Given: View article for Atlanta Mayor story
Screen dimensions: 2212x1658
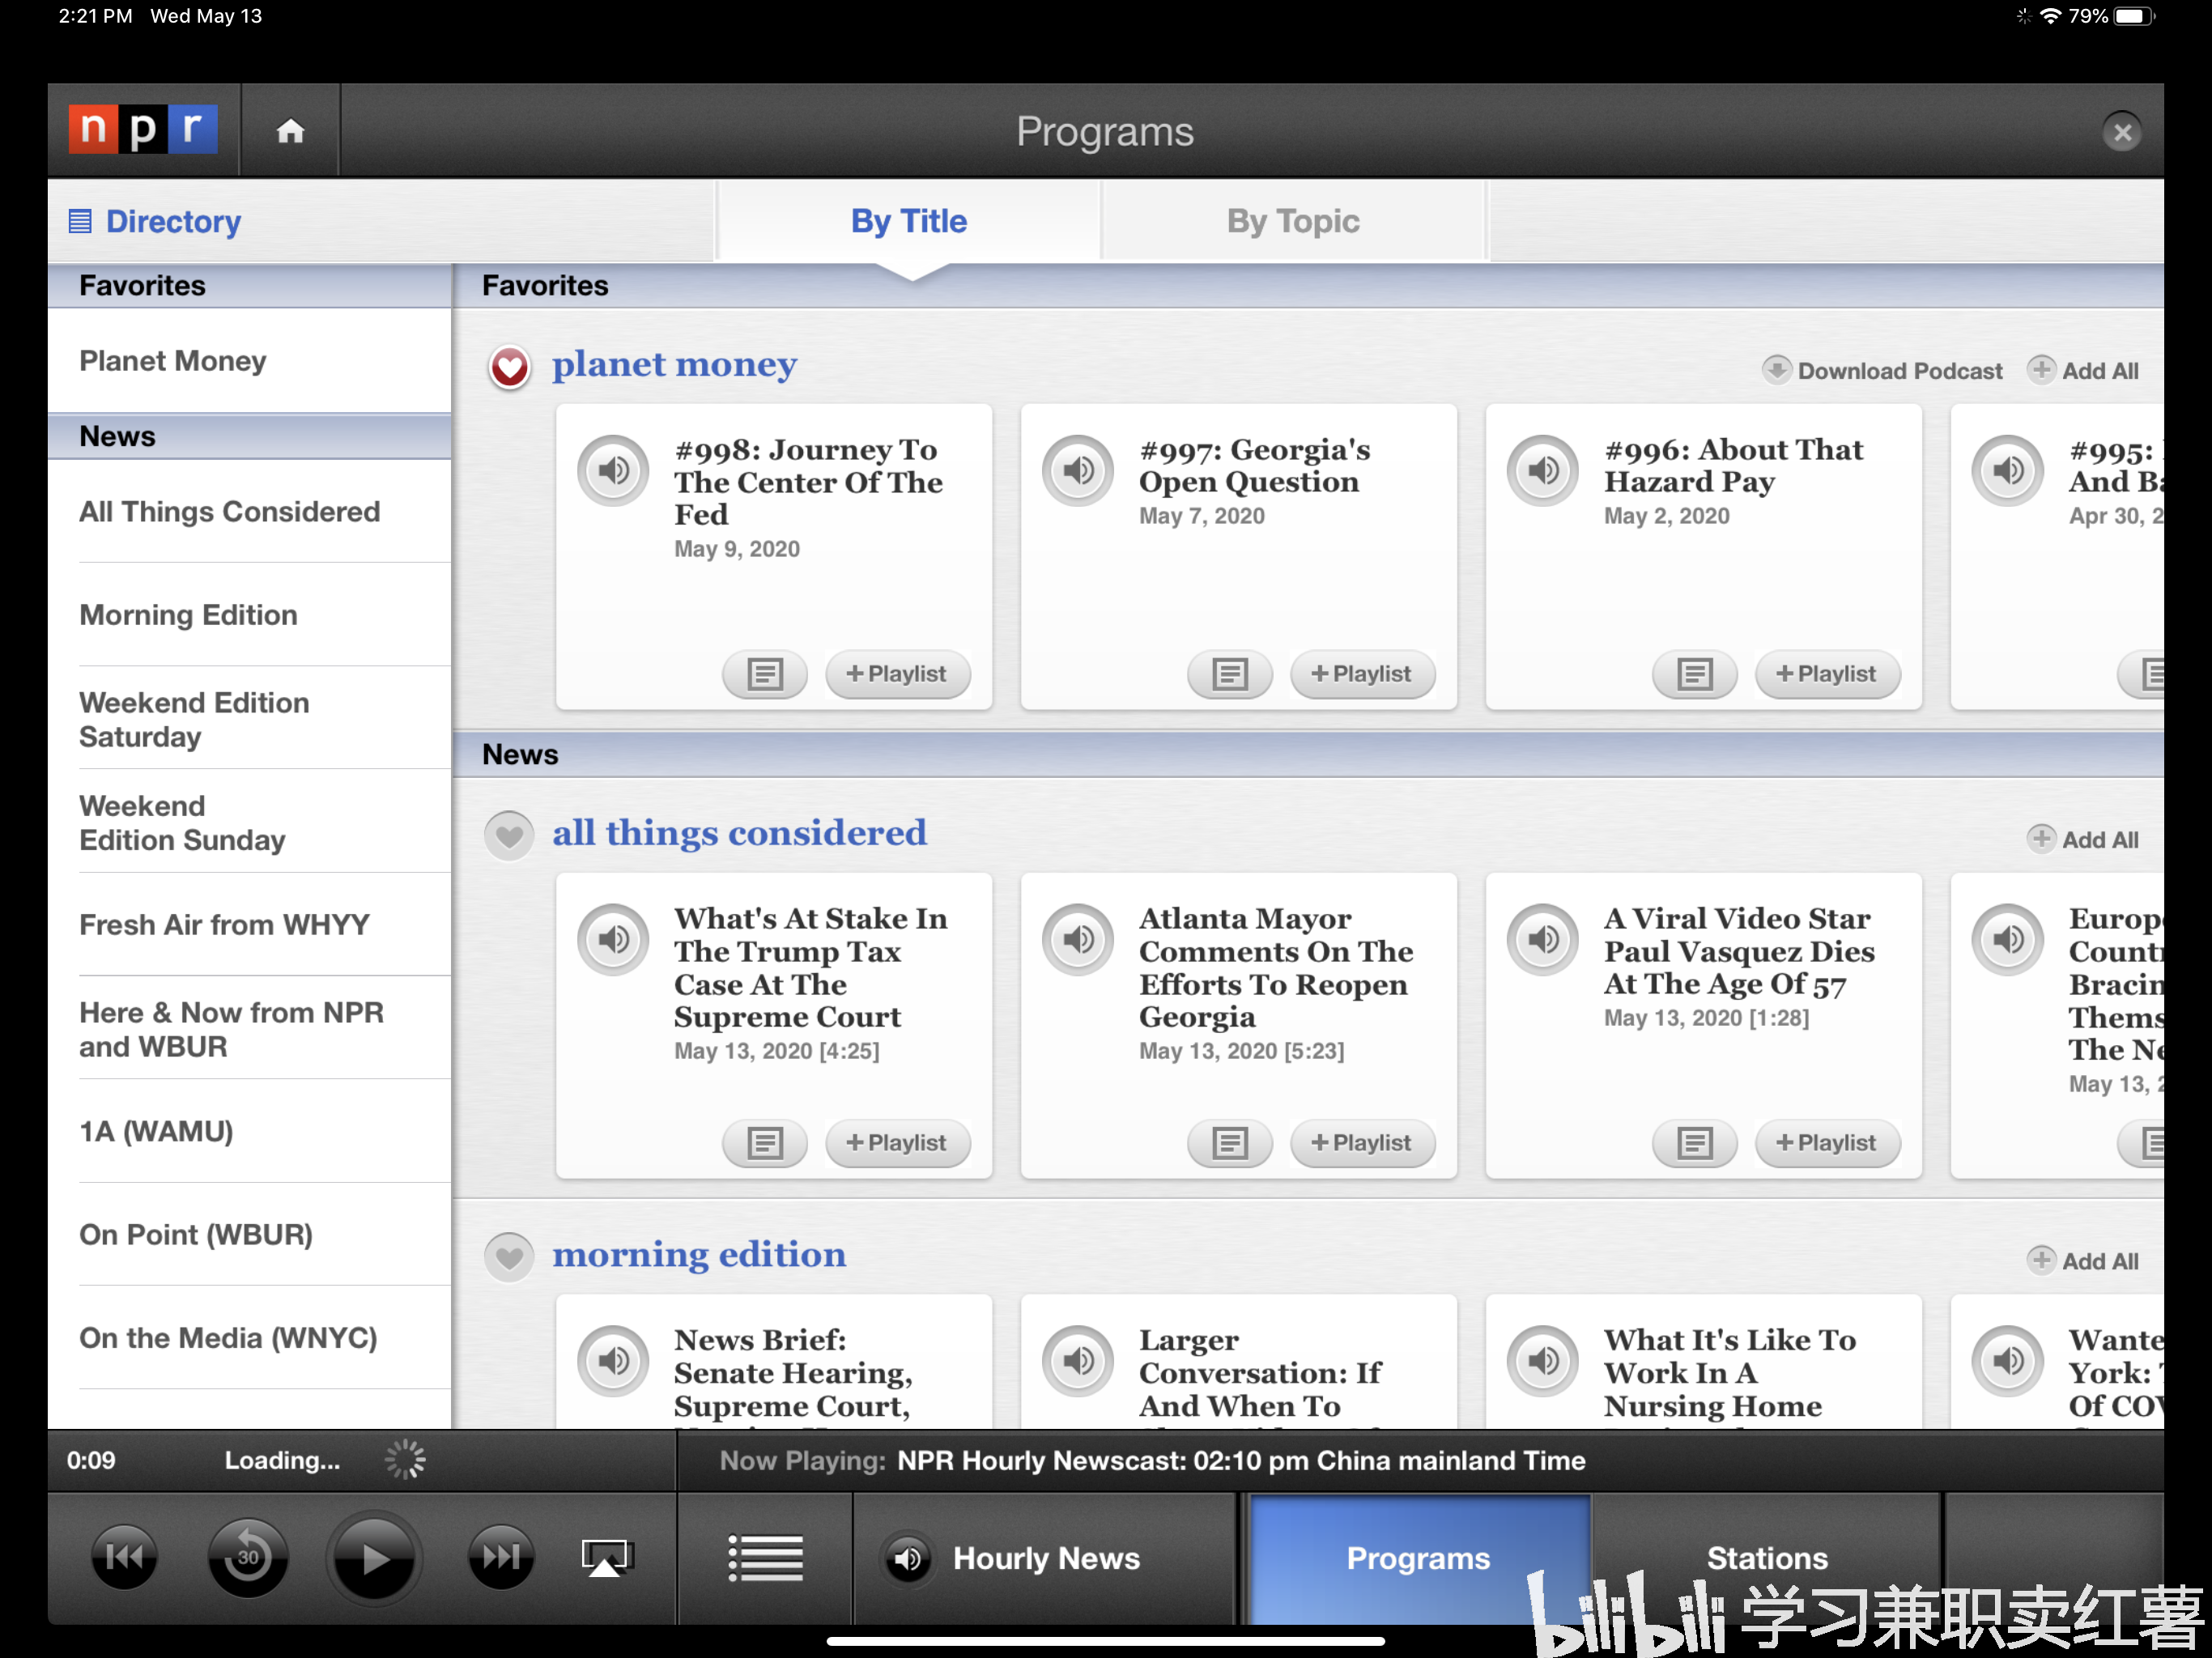Looking at the screenshot, I should point(1230,1143).
